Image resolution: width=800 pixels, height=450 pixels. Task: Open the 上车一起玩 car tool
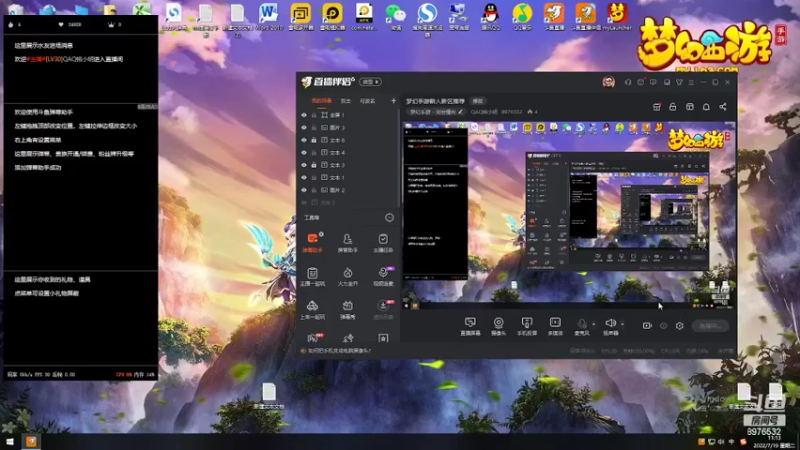(x=312, y=309)
